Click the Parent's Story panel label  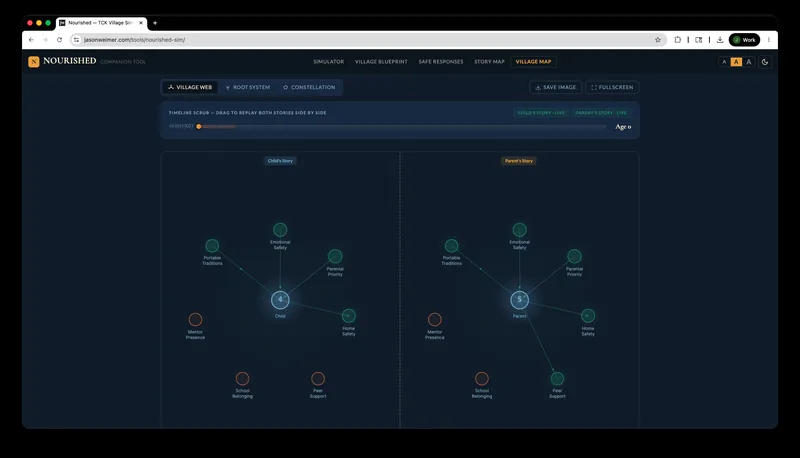pos(519,161)
